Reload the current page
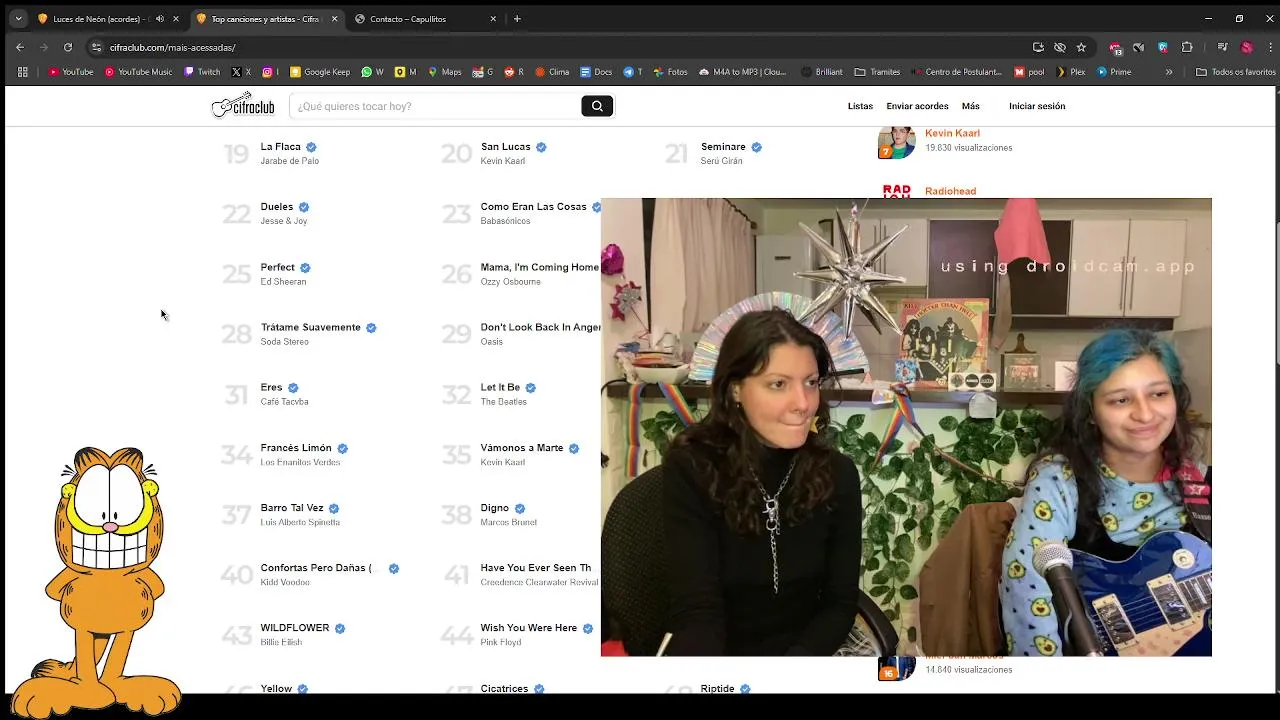The image size is (1280, 720). (68, 47)
